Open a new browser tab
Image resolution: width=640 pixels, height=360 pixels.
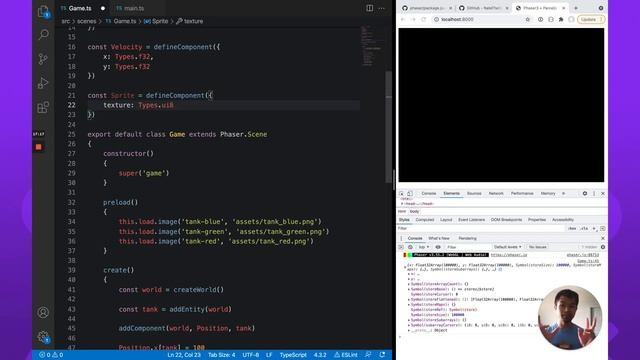click(x=576, y=8)
